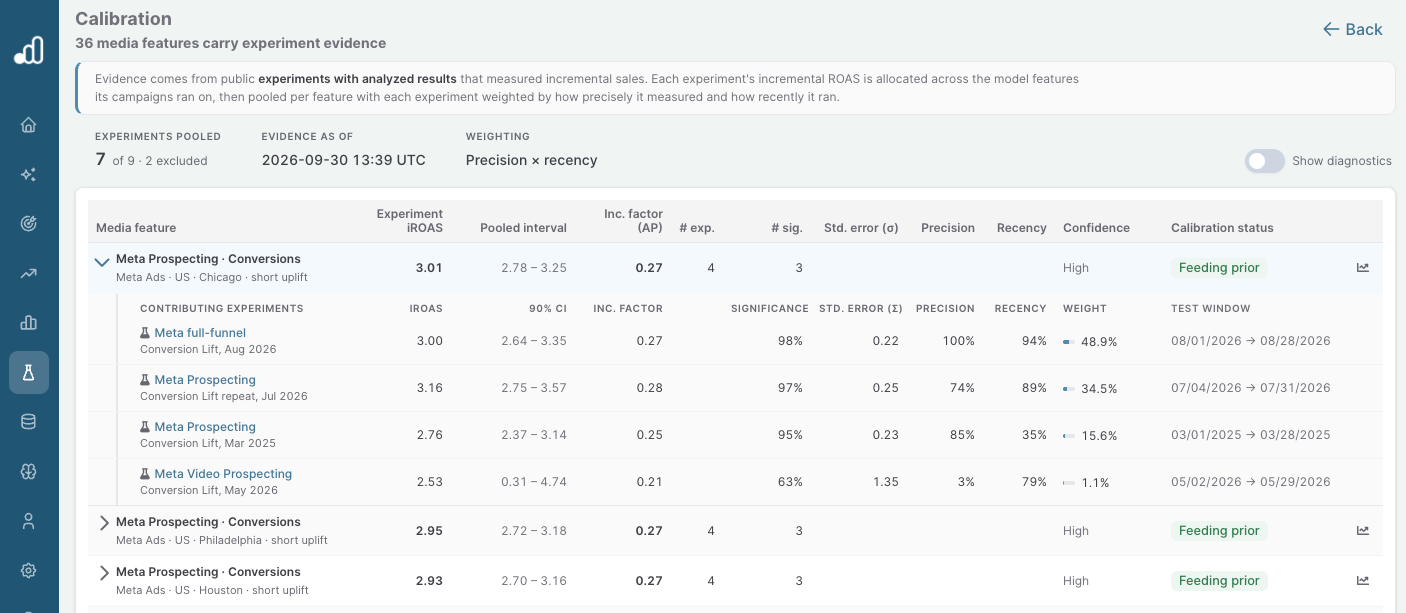The height and width of the screenshot is (613, 1406).
Task: Open the Meta Video Prospecting experiment link
Action: click(x=223, y=474)
